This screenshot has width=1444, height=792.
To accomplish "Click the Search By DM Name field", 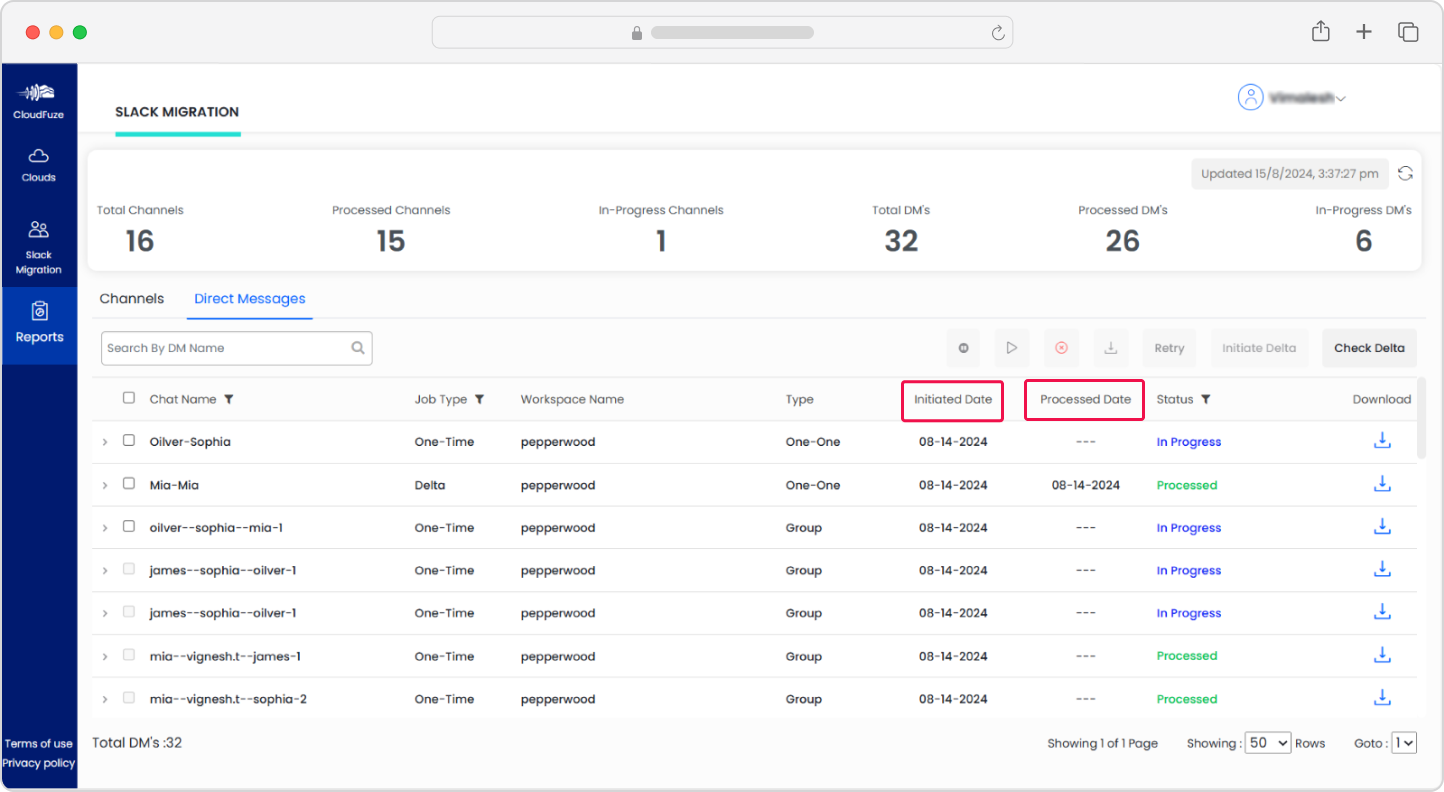I will (x=237, y=348).
